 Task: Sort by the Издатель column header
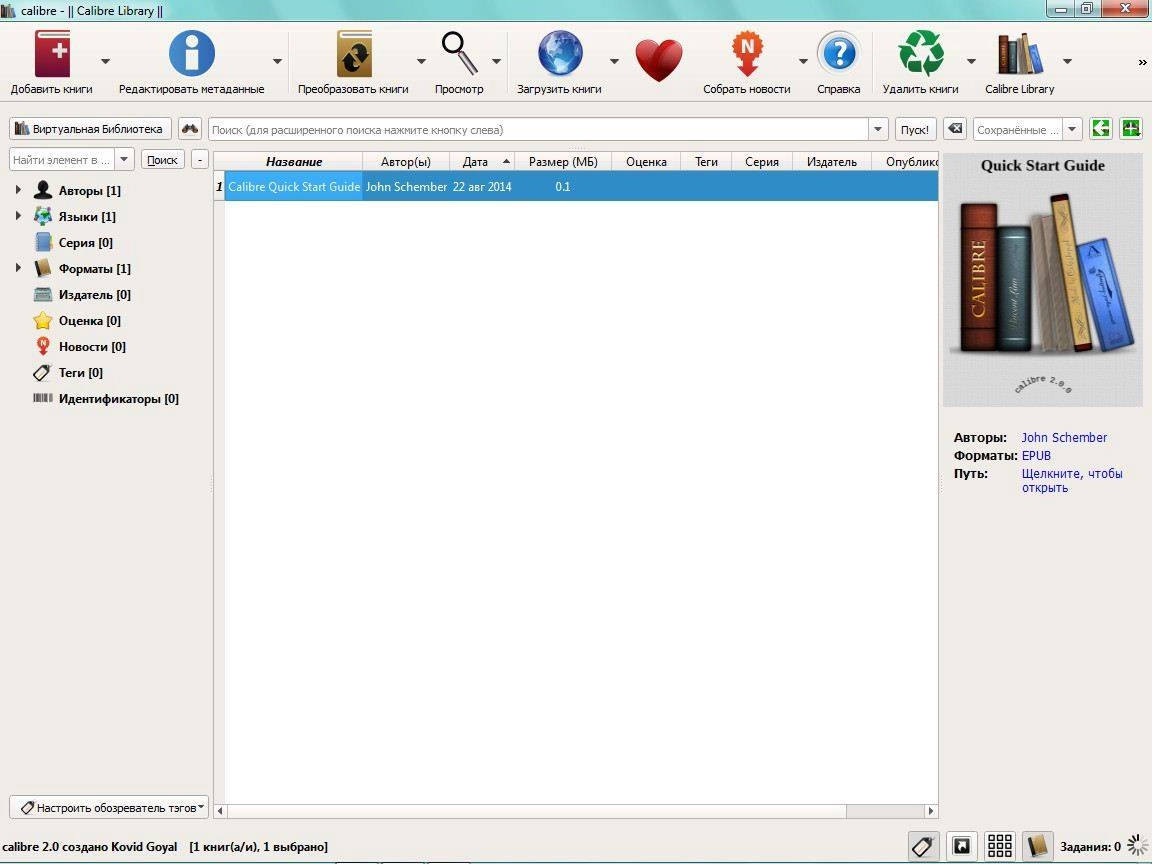(832, 162)
